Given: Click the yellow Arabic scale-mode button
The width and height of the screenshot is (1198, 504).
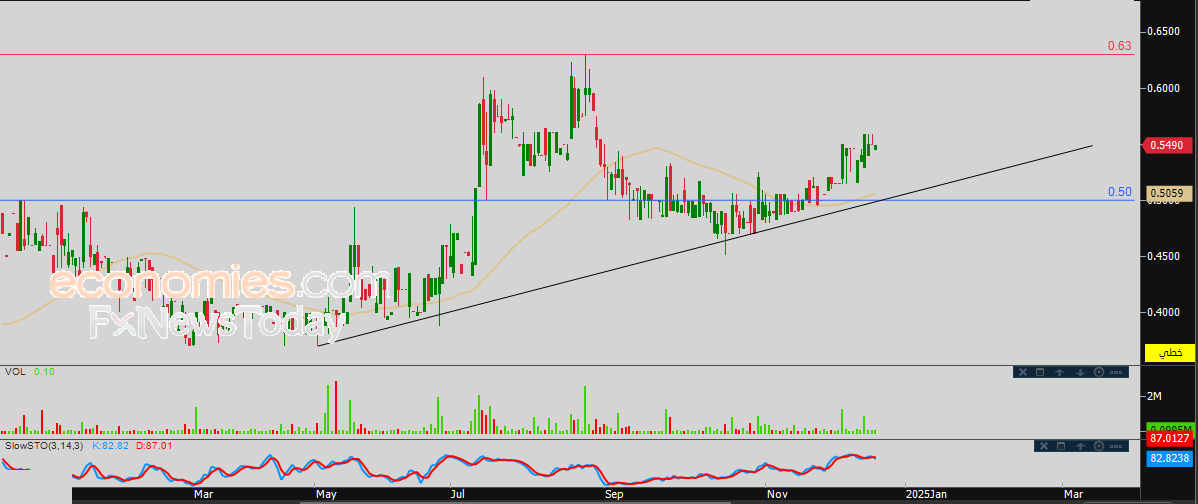Looking at the screenshot, I should [x=1169, y=353].
